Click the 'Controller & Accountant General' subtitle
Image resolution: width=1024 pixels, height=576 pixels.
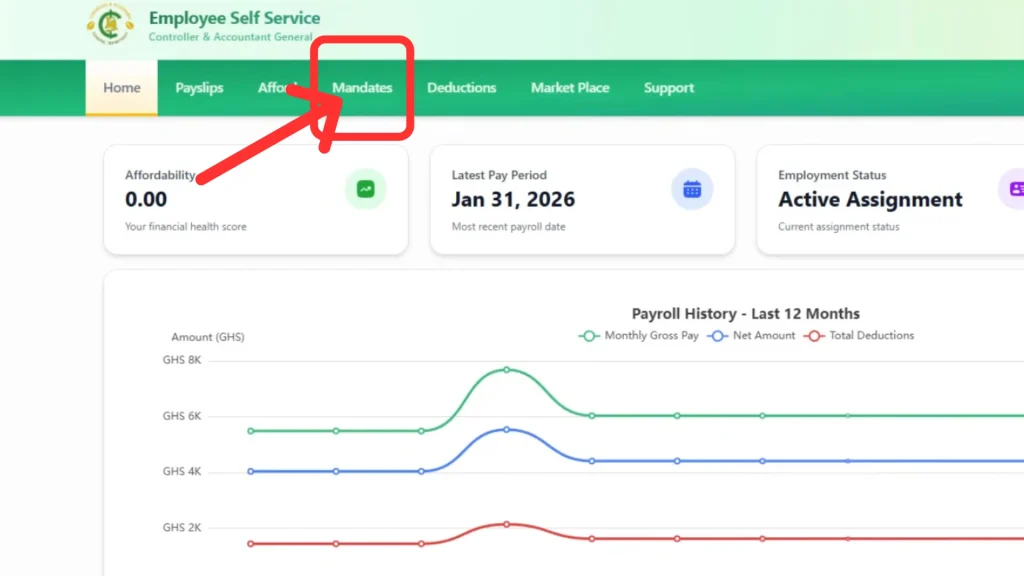coord(231,37)
